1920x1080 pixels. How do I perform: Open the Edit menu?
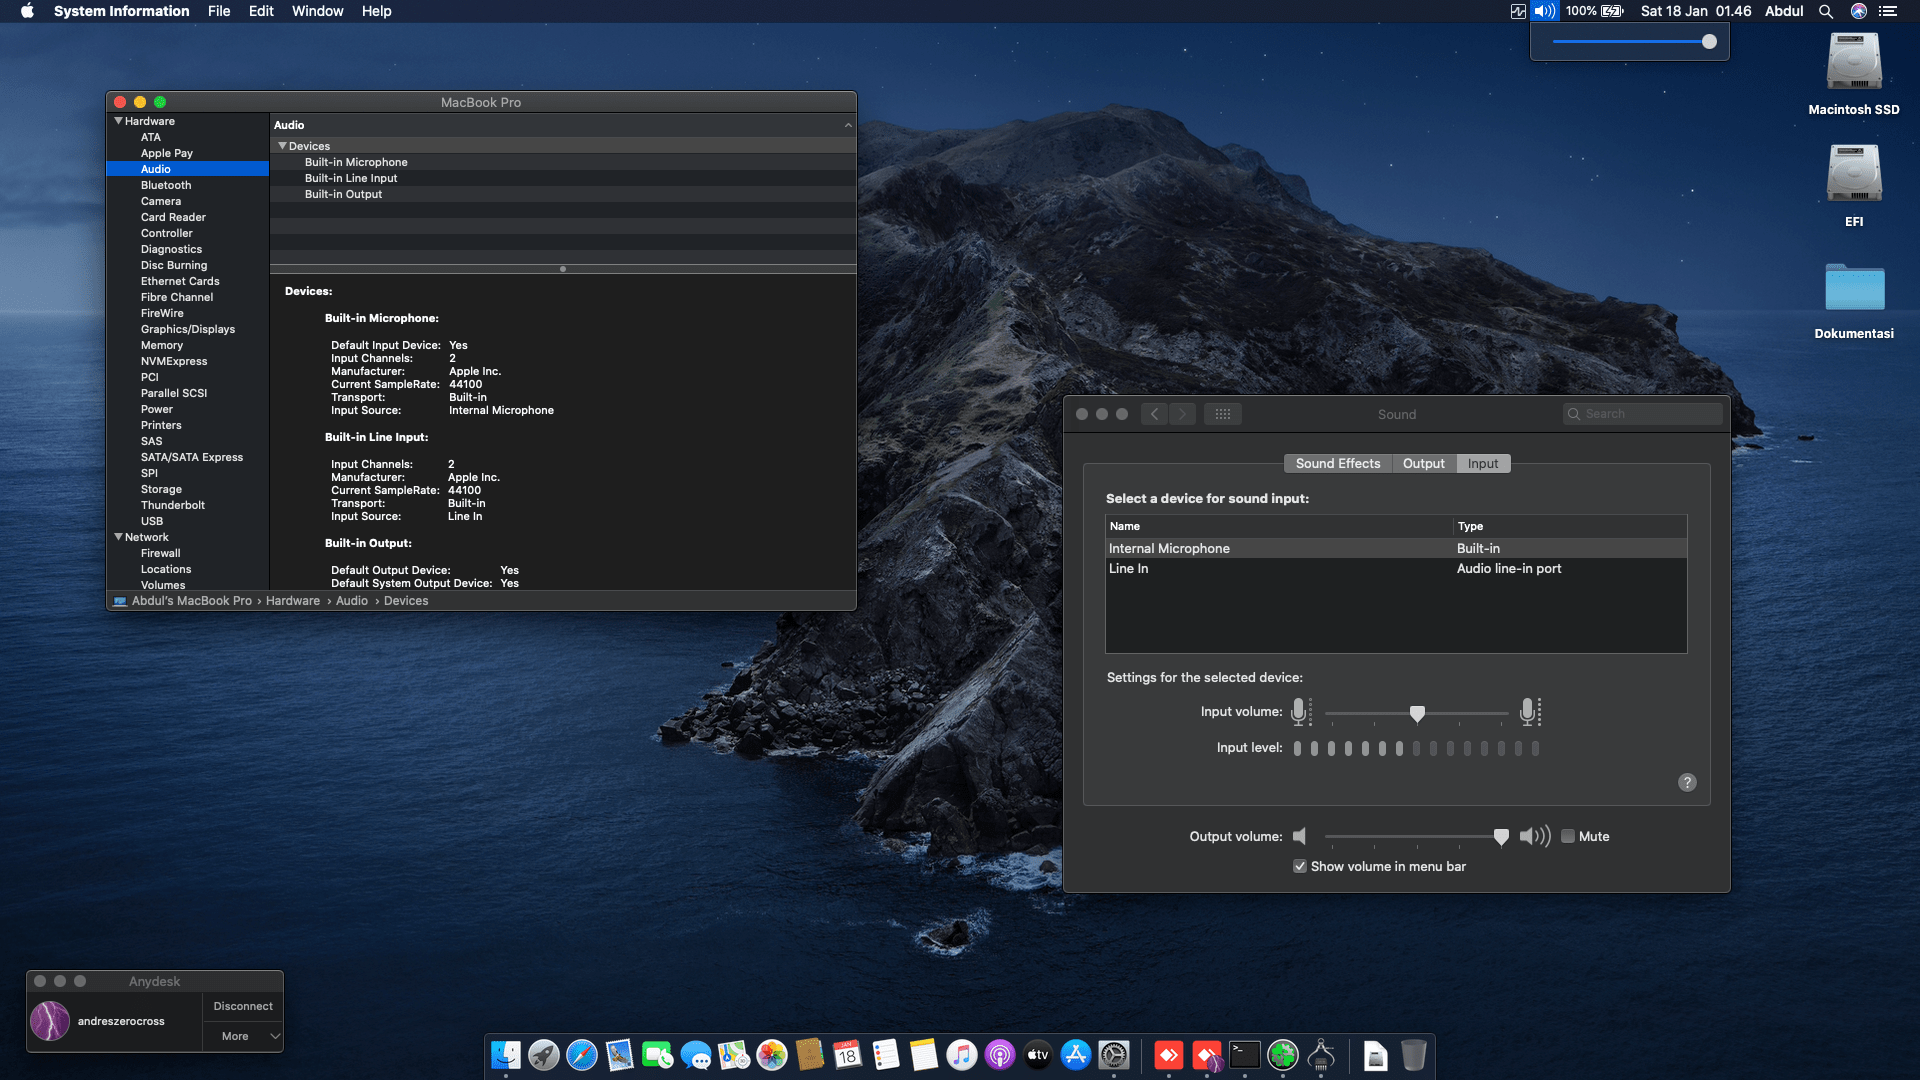click(x=261, y=11)
